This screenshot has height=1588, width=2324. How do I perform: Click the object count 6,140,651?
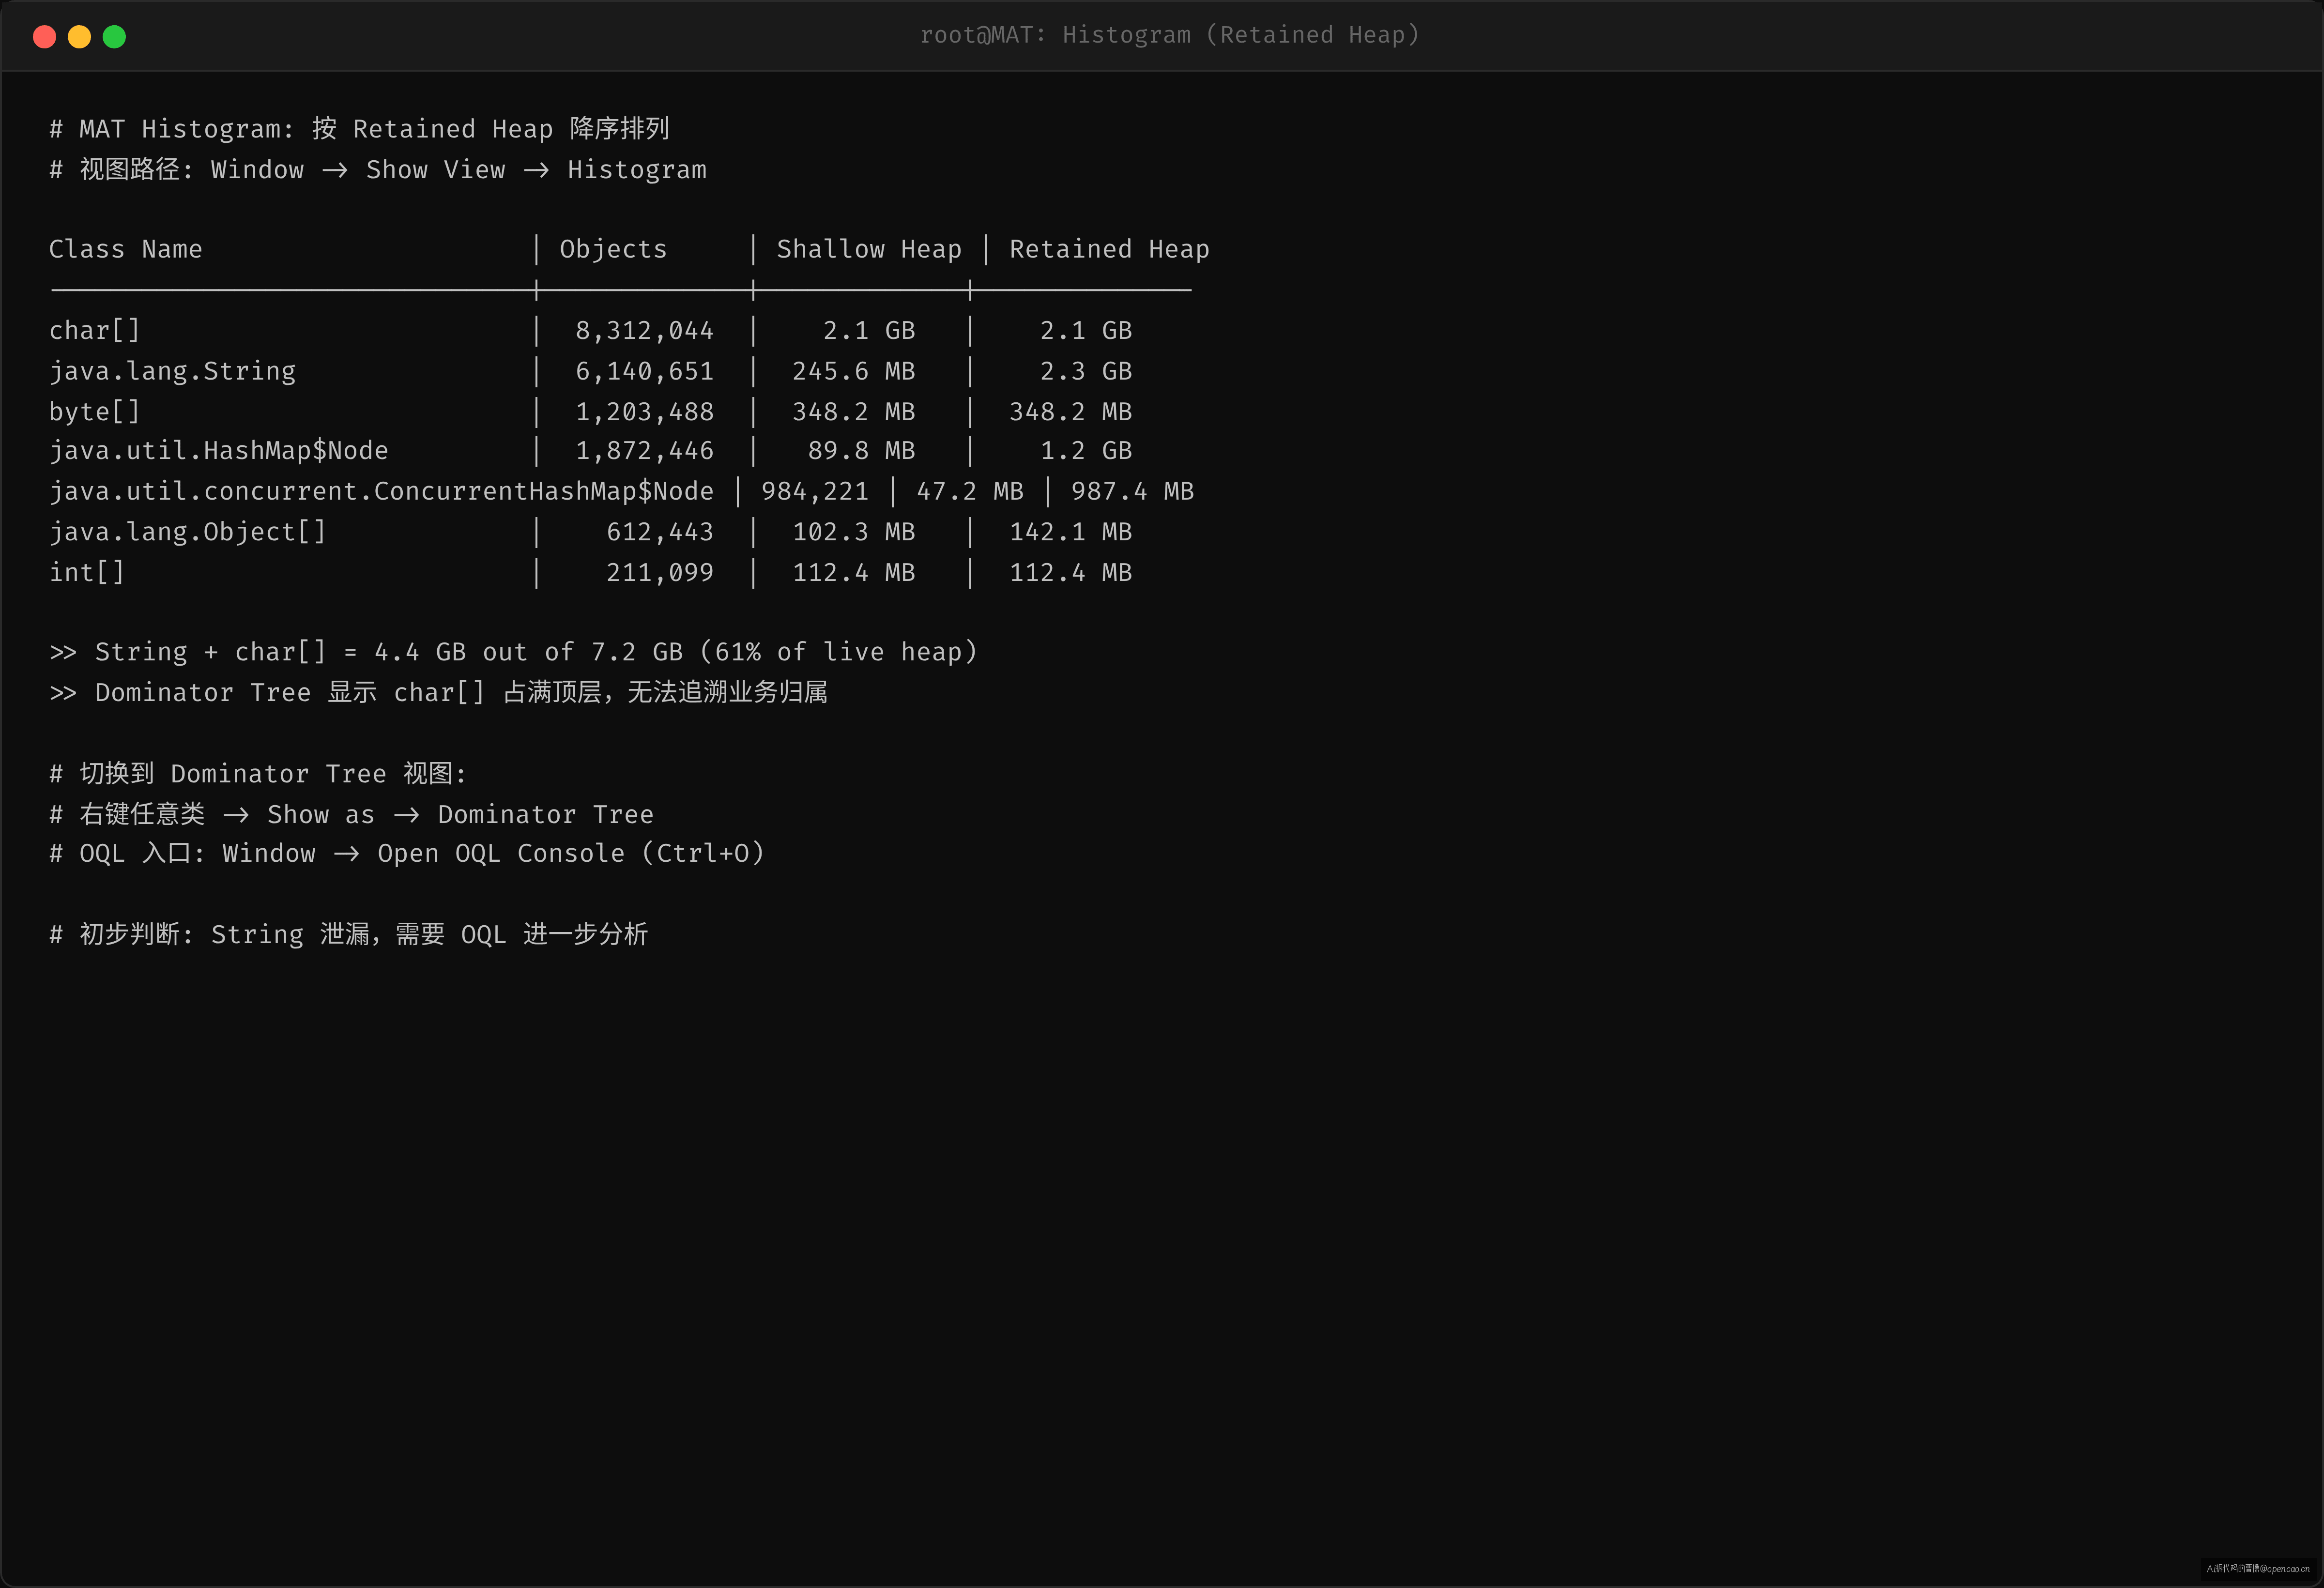pyautogui.click(x=644, y=371)
